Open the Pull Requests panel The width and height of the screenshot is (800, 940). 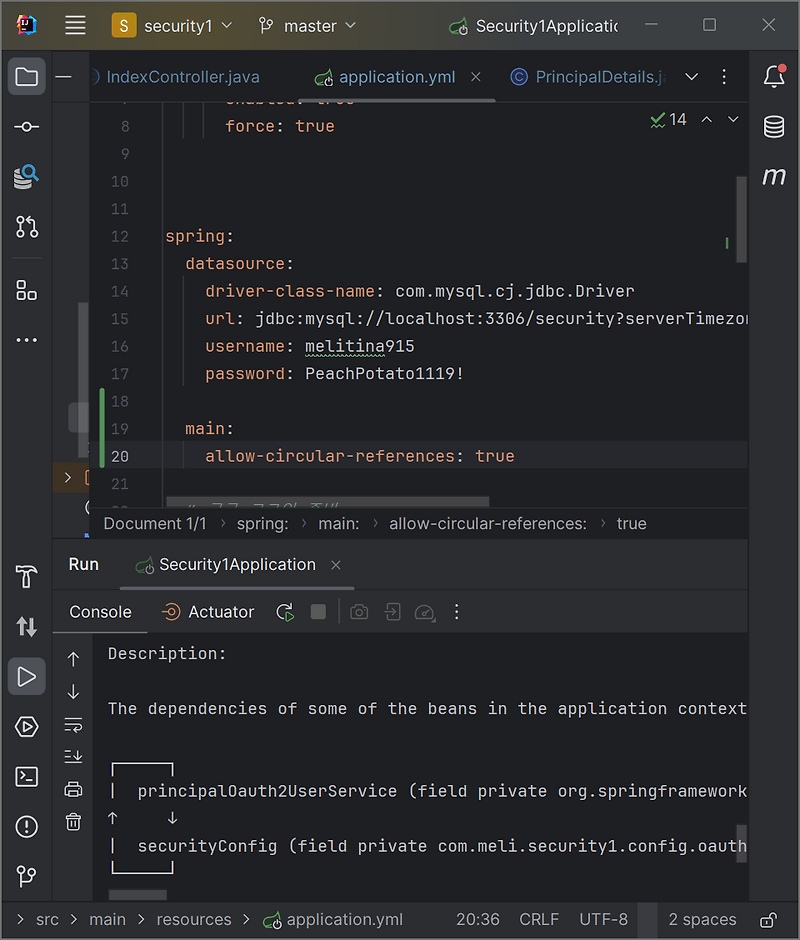click(x=26, y=227)
